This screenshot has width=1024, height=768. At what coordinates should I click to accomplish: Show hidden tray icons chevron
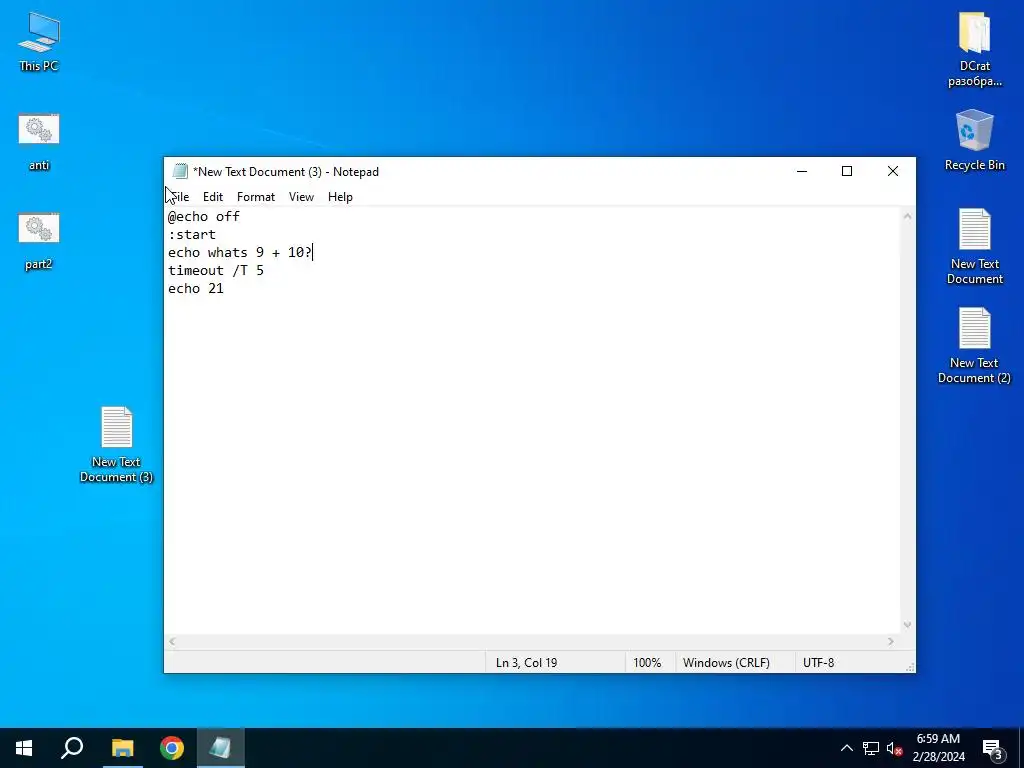coord(846,748)
